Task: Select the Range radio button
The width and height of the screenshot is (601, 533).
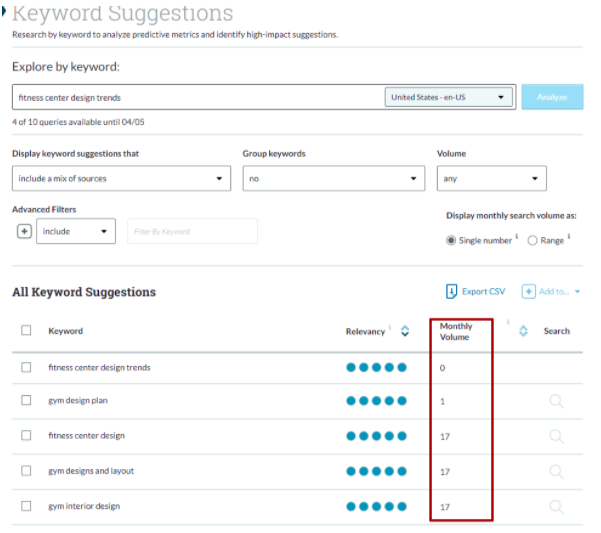Action: [x=532, y=240]
